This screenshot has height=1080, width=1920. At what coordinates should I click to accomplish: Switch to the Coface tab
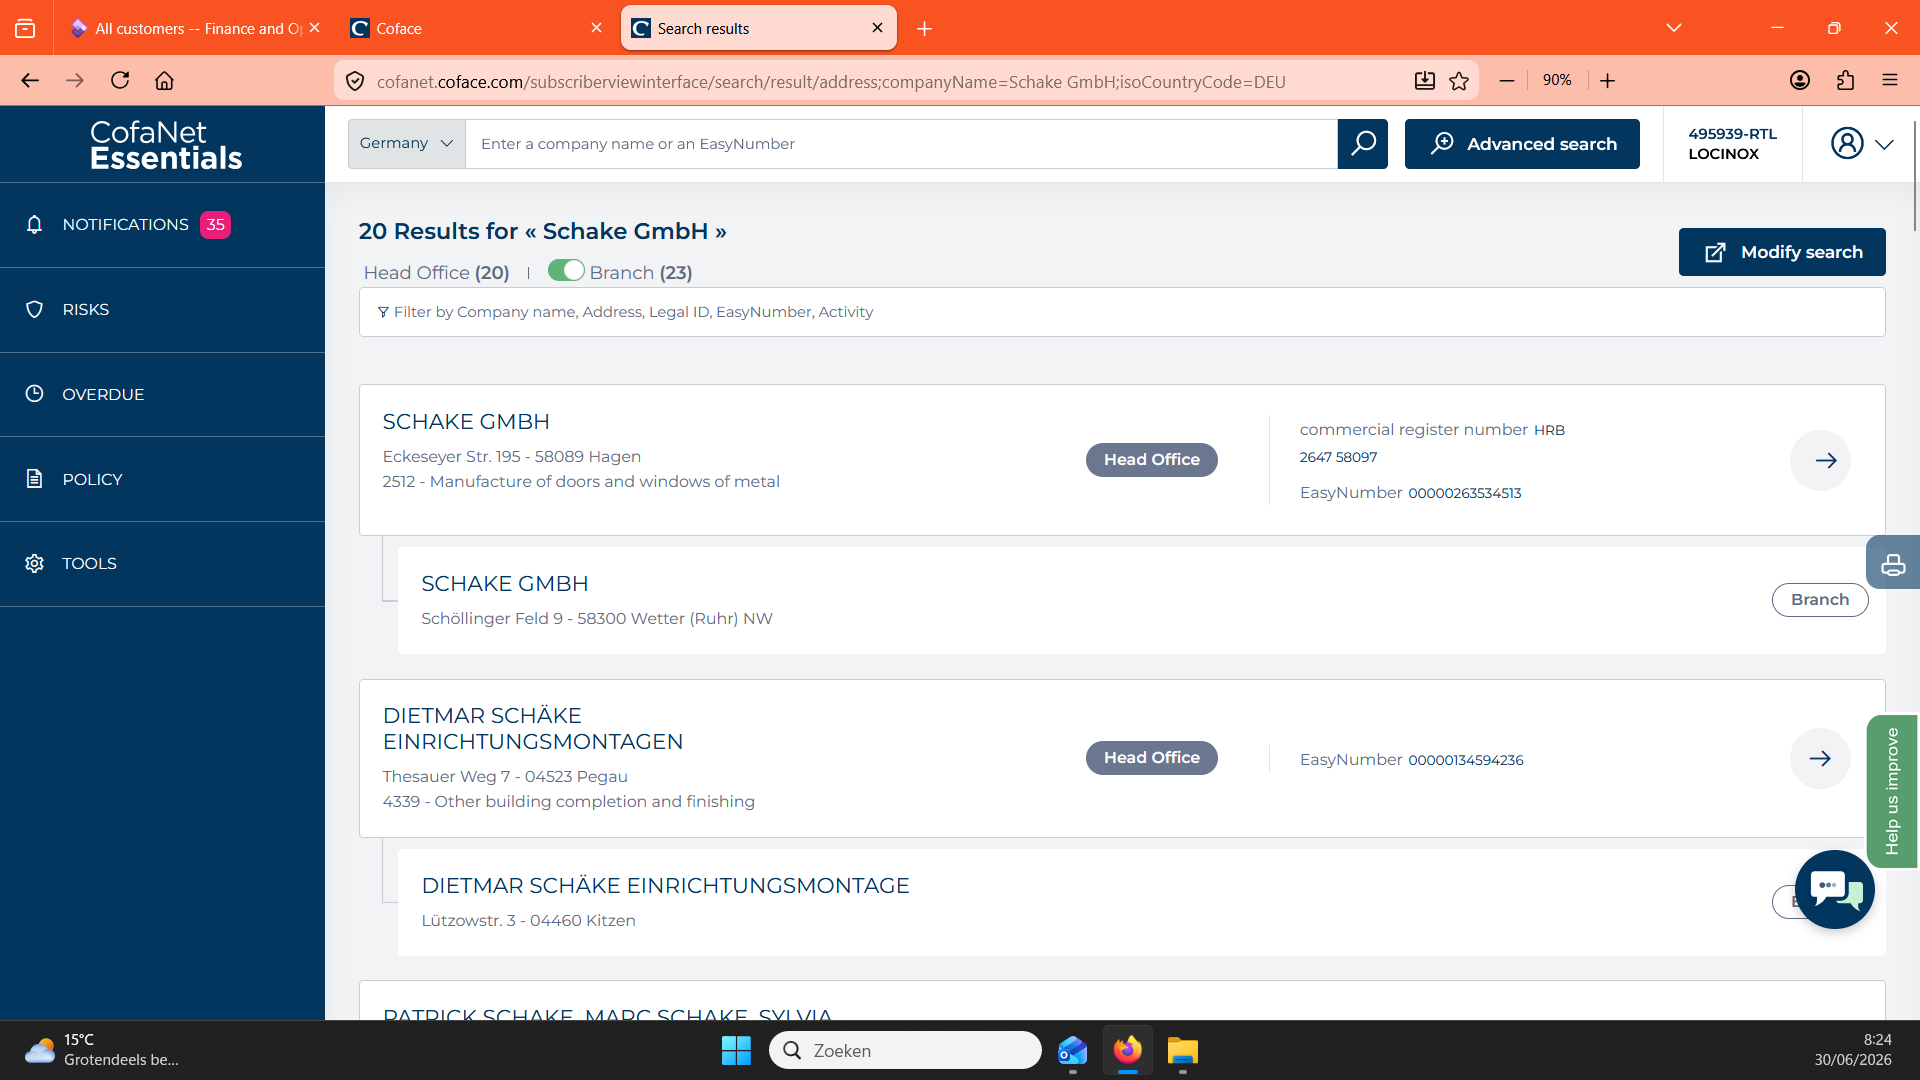tap(475, 28)
